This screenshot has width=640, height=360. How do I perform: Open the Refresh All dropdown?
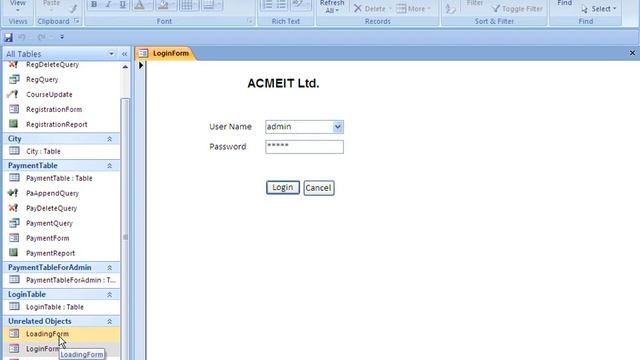[331, 7]
